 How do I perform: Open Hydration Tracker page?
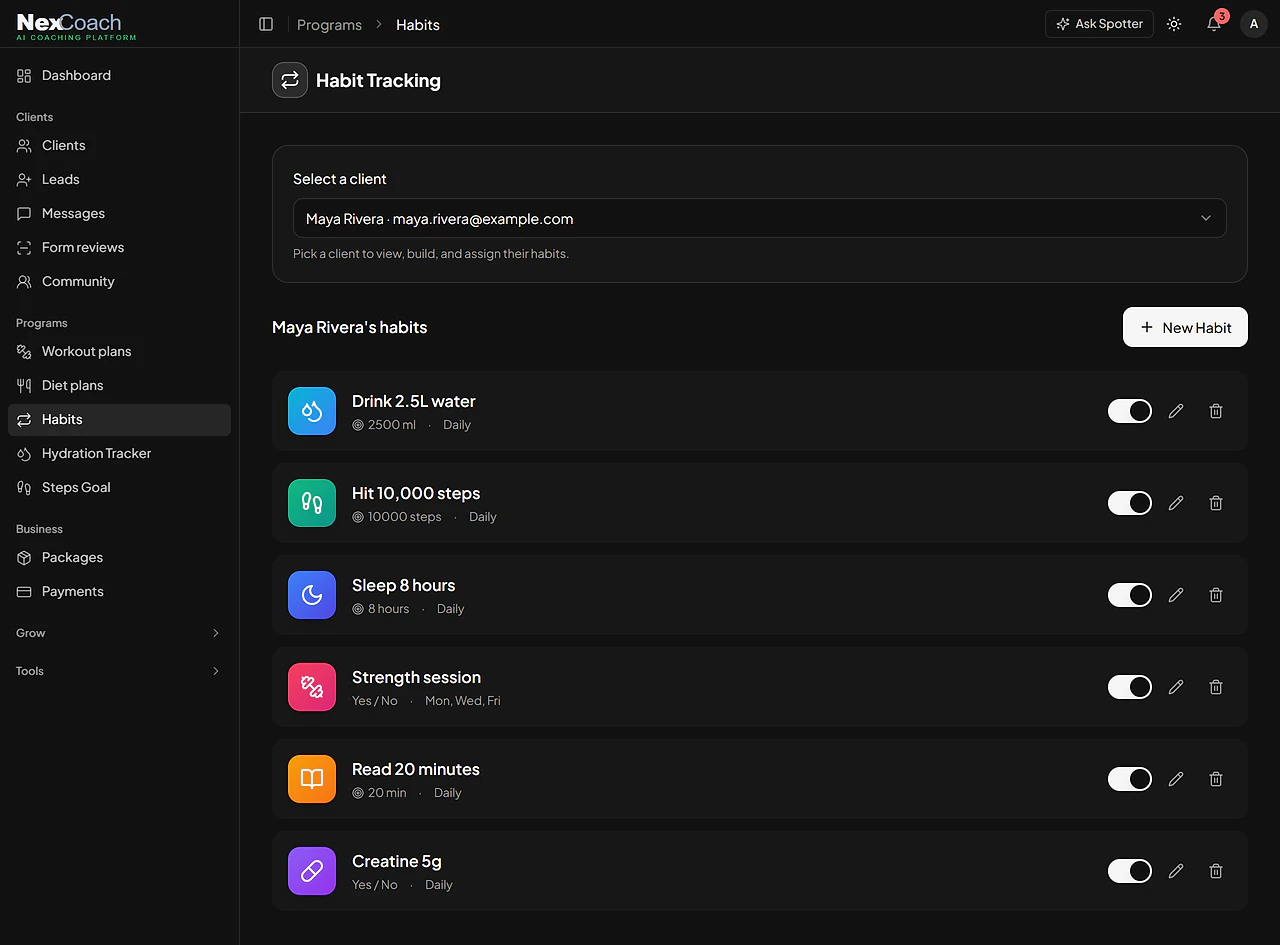[119, 453]
